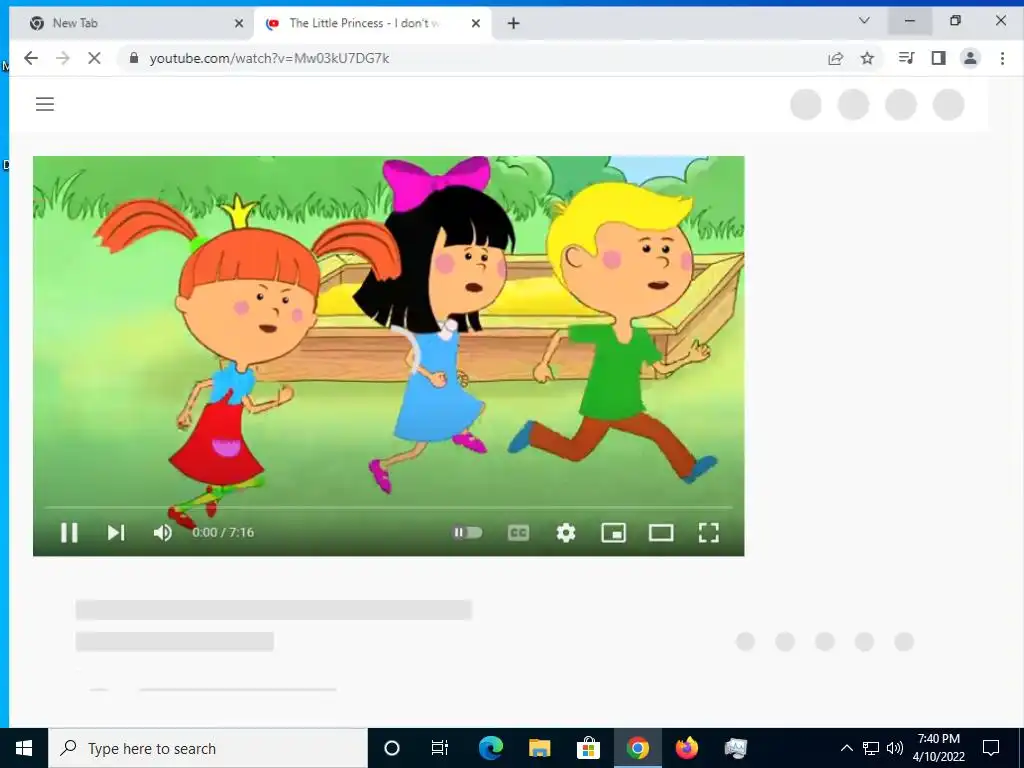Open Microsoft Store from the taskbar

click(588, 748)
